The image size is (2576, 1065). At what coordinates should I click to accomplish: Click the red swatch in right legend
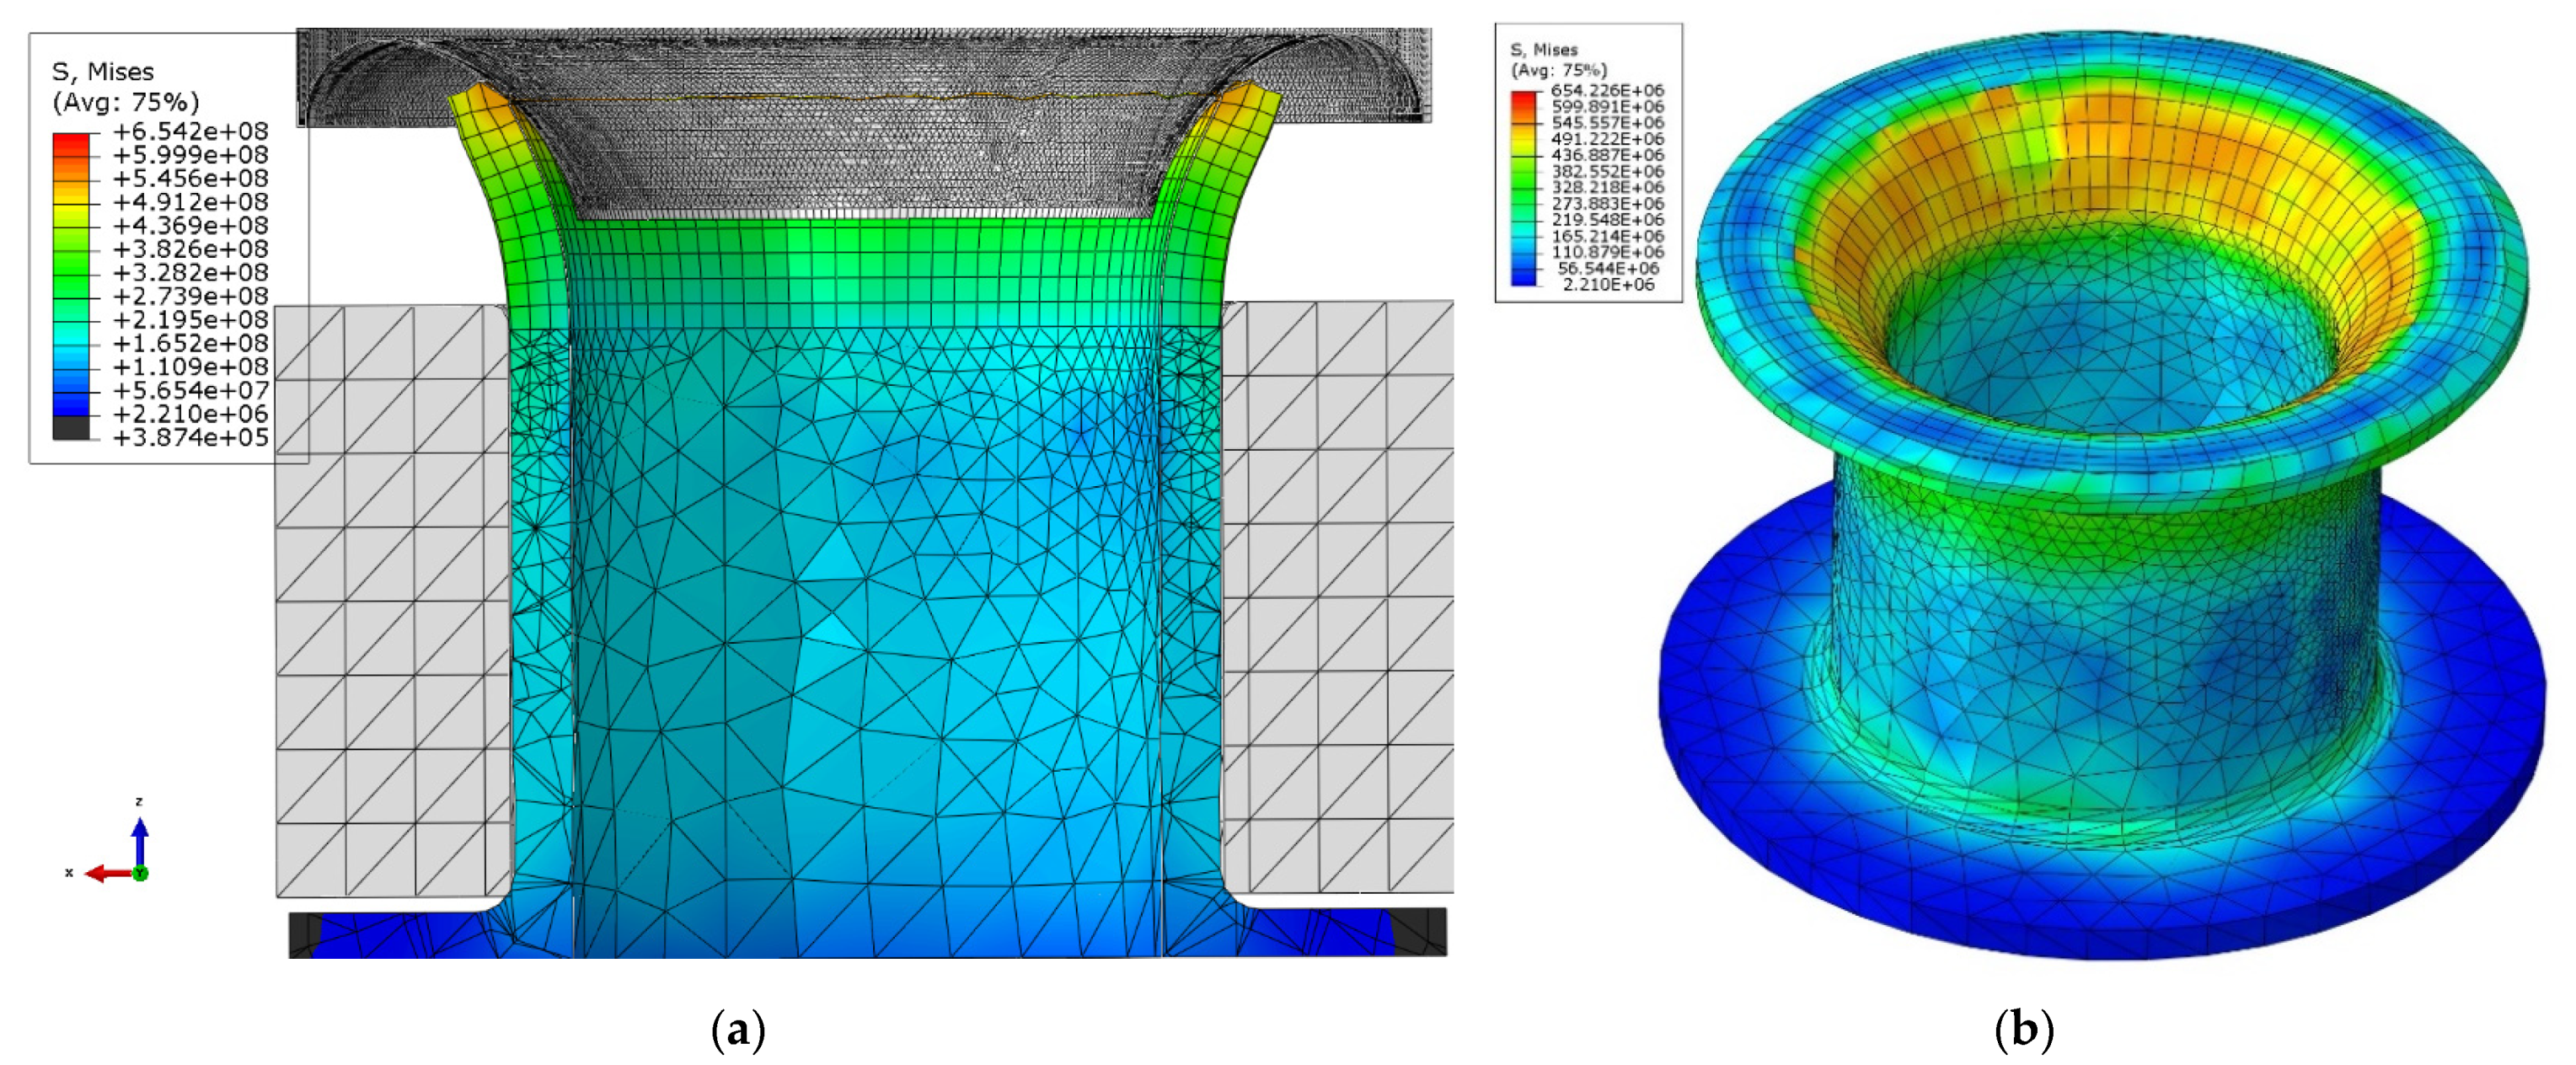pyautogui.click(x=1523, y=99)
